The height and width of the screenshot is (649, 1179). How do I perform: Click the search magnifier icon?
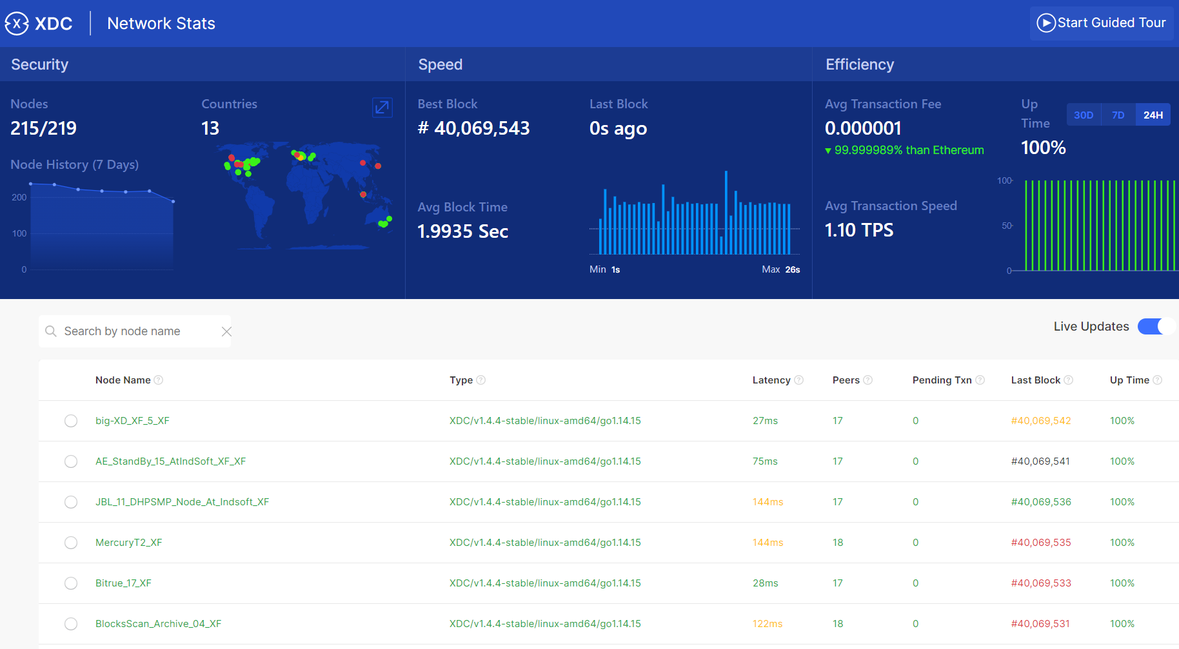(50, 331)
